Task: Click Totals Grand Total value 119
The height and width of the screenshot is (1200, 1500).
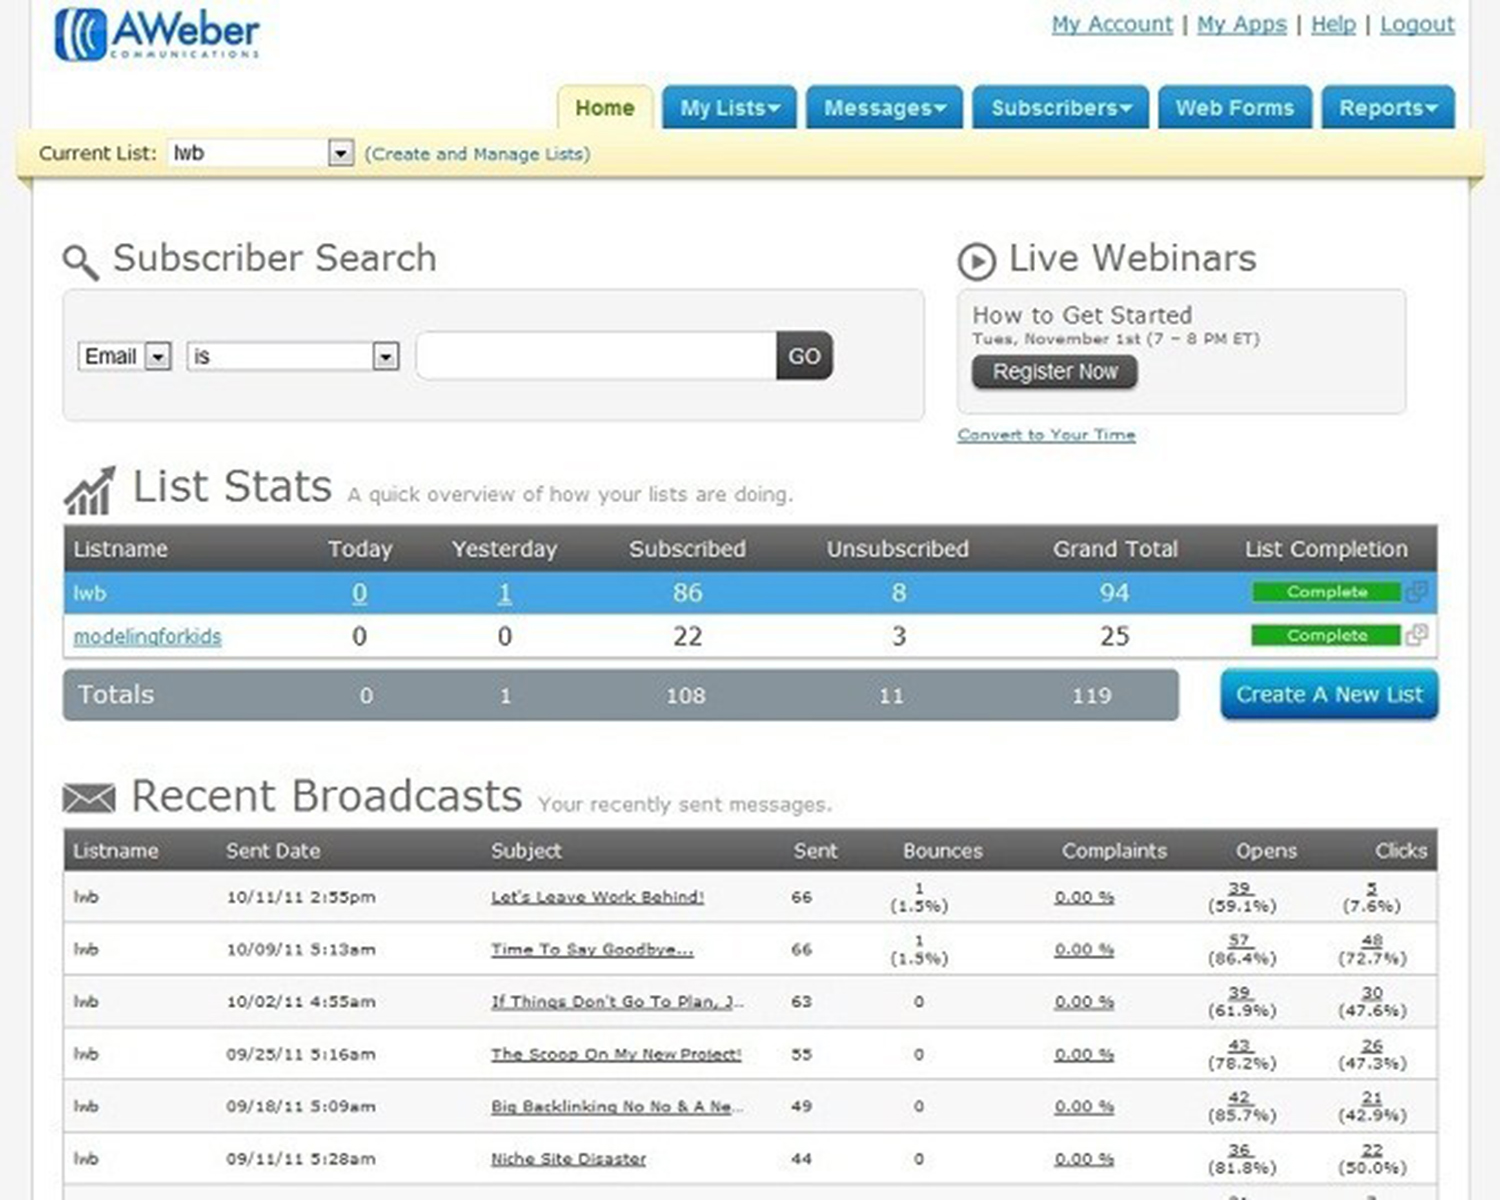Action: [x=1091, y=696]
